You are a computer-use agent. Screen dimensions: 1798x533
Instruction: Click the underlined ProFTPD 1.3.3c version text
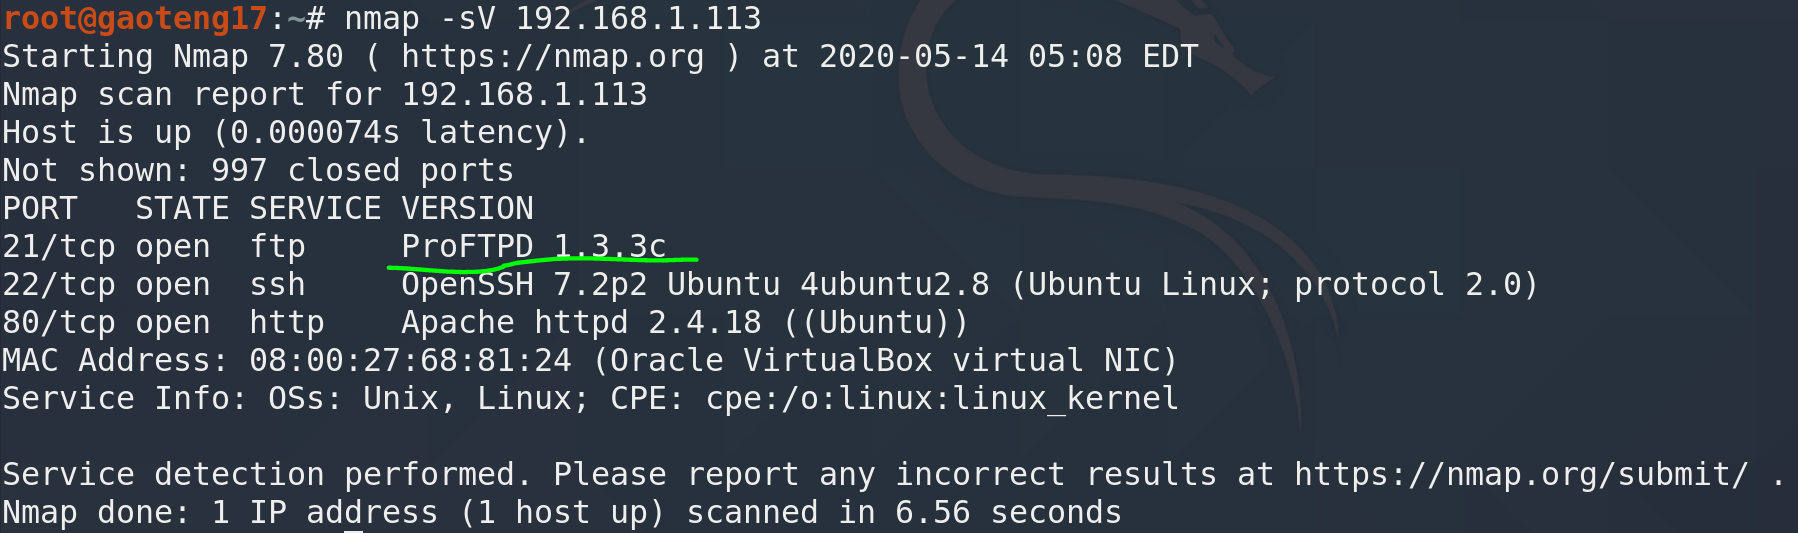point(533,247)
